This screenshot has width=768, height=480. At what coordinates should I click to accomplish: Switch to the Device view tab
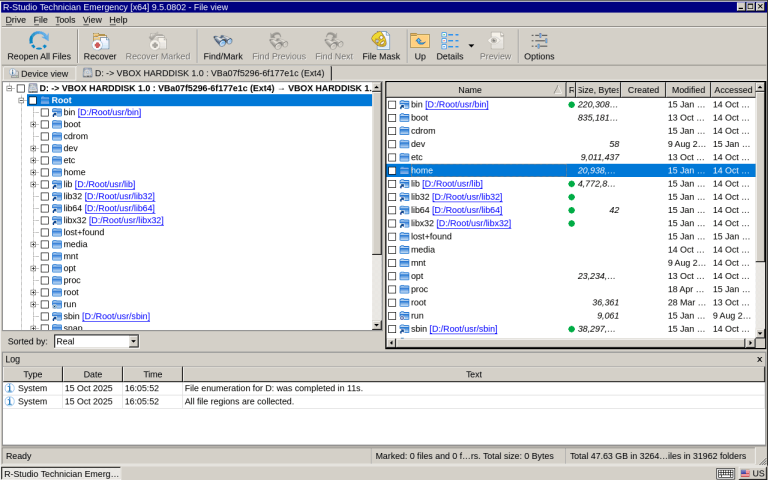(x=39, y=73)
